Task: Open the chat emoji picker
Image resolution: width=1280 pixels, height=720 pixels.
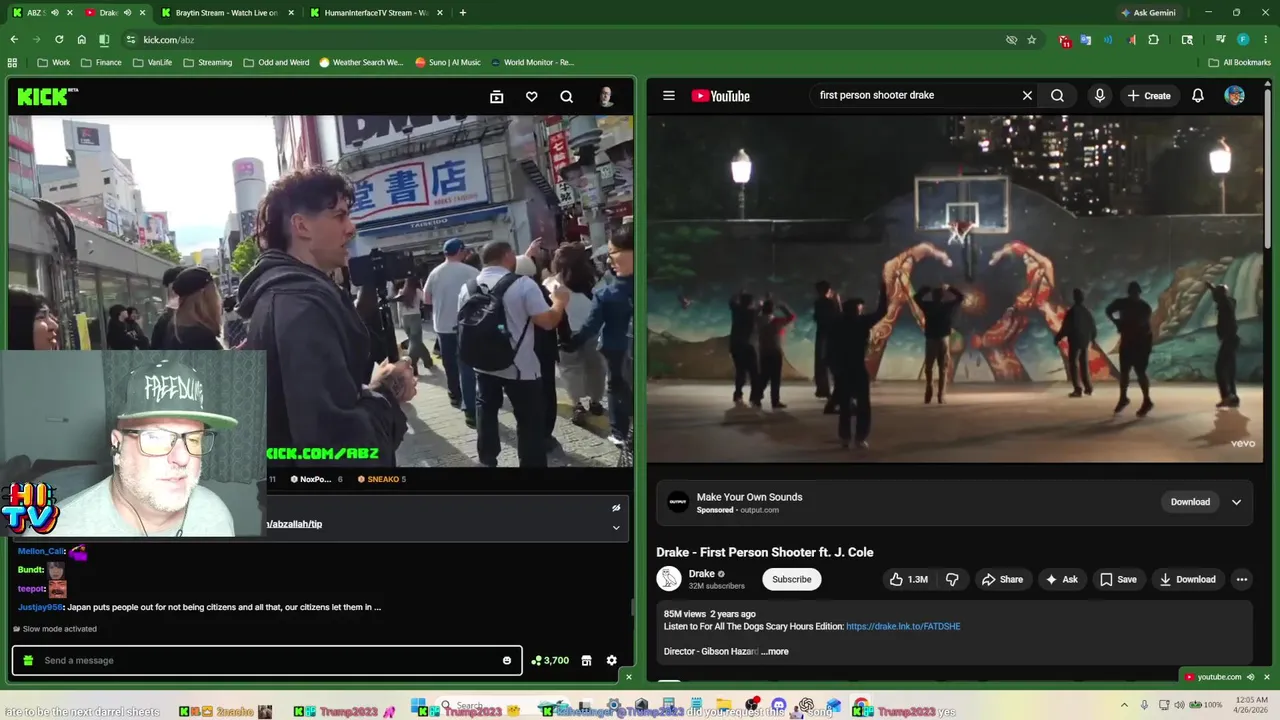Action: point(507,660)
